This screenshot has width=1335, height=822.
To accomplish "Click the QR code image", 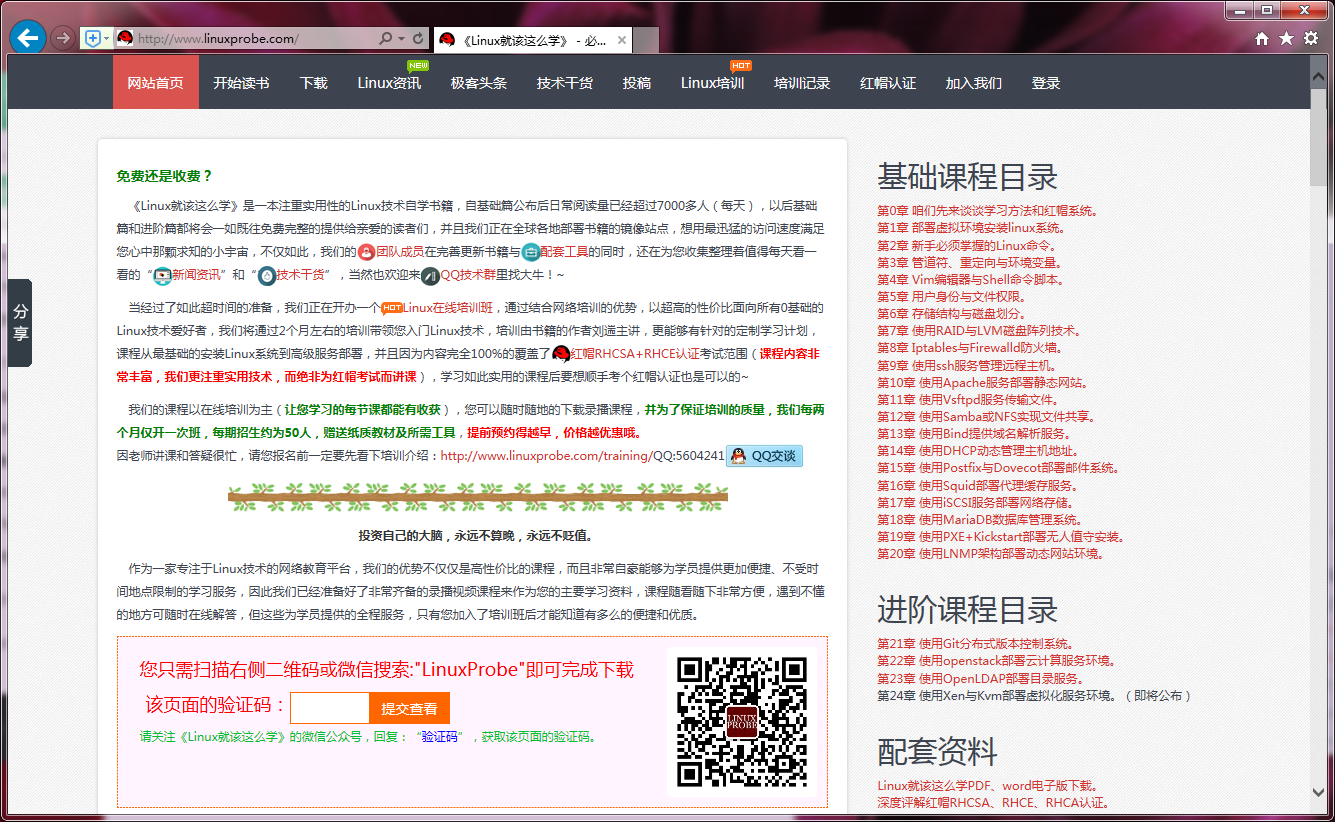I will pos(742,721).
